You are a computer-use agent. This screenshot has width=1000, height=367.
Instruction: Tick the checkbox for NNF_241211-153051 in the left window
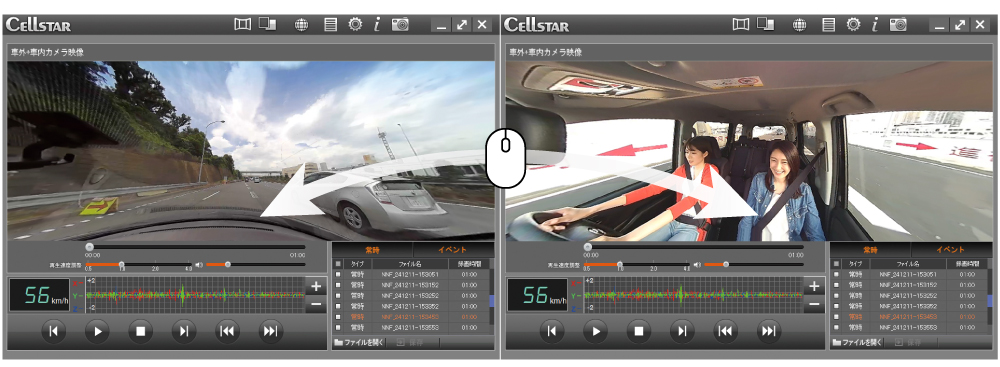[x=337, y=274]
